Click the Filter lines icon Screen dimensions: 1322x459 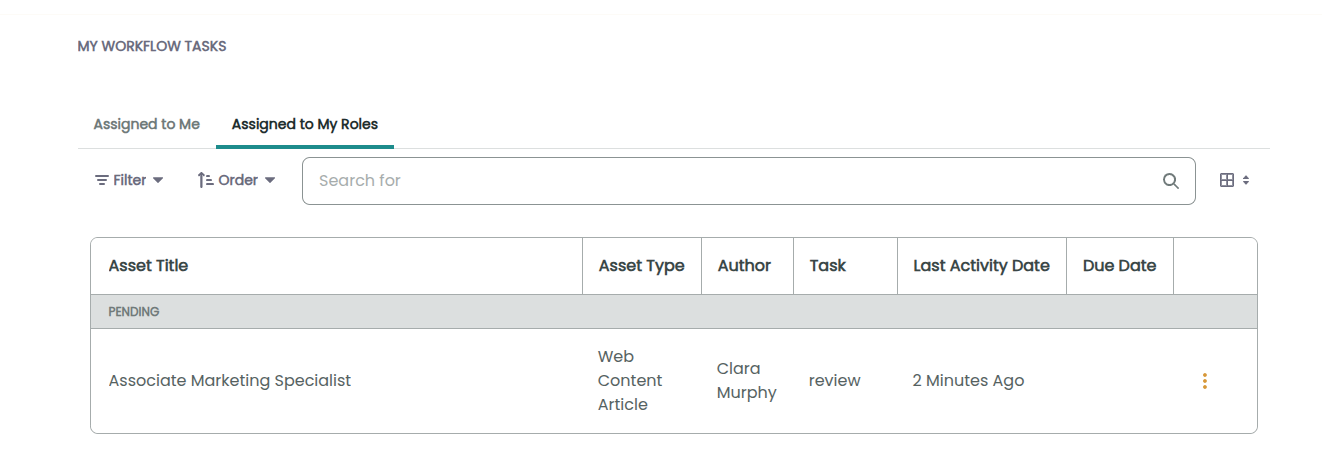tap(102, 181)
